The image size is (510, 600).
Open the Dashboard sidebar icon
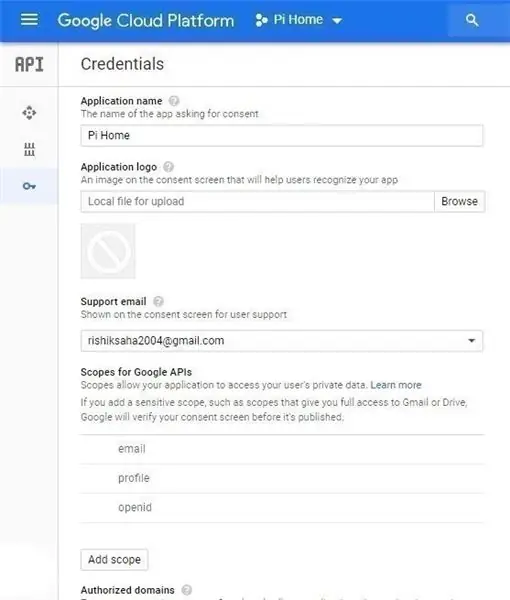29,113
